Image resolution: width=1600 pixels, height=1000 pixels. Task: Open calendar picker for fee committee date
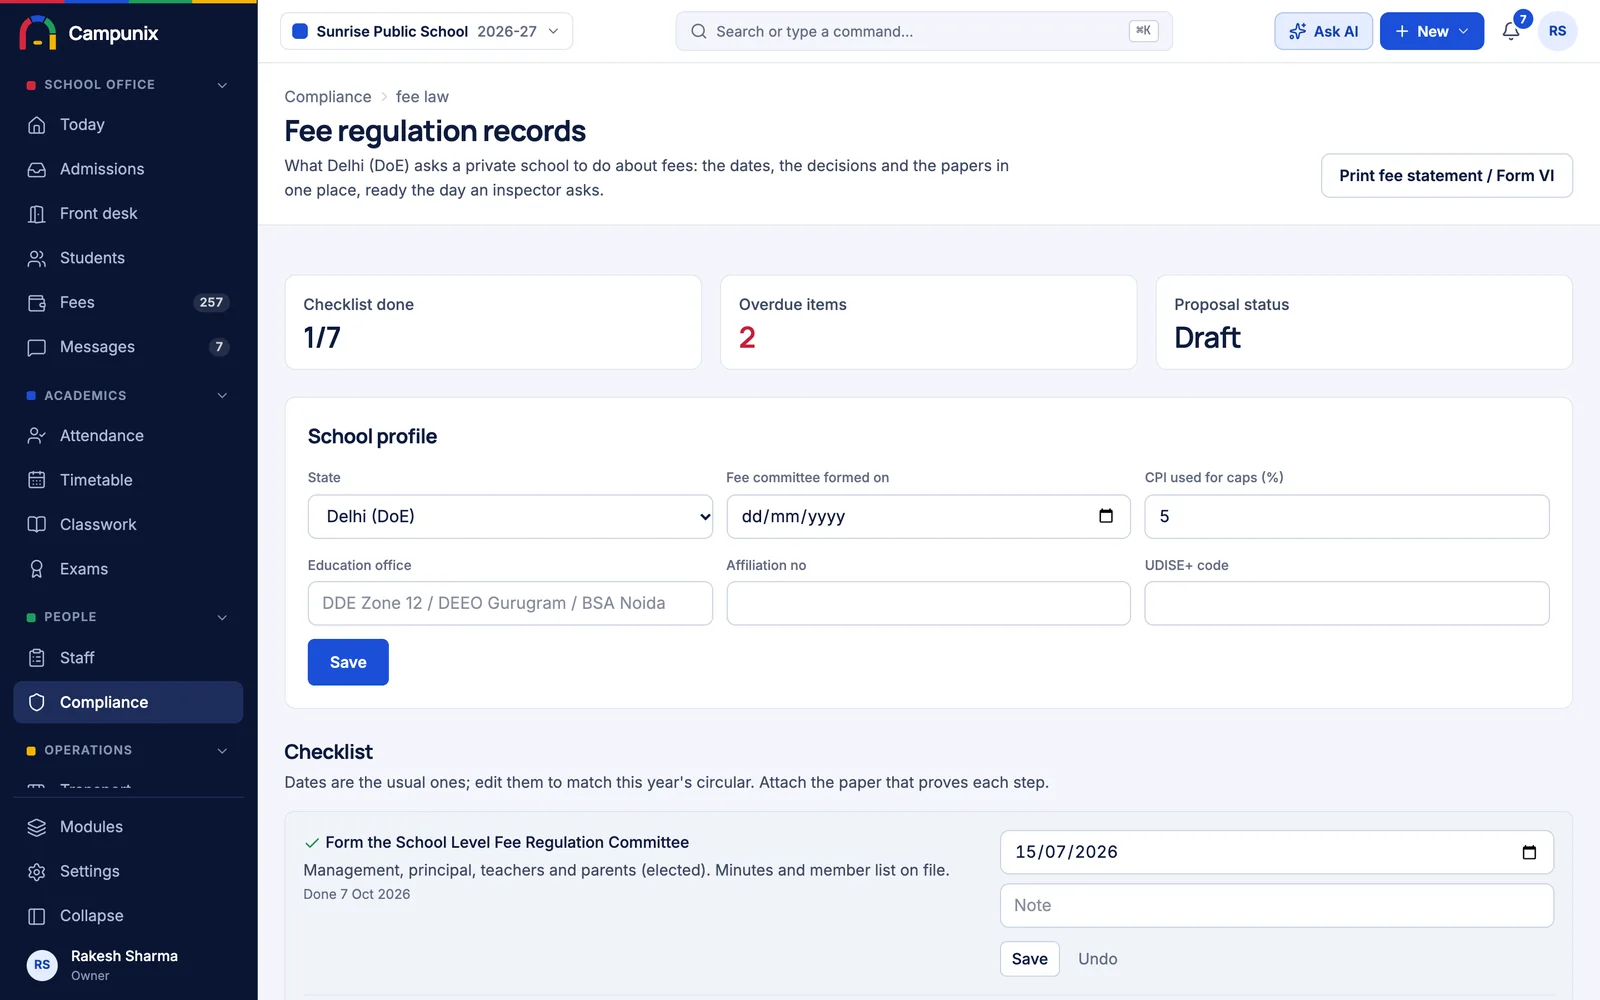coord(1106,516)
